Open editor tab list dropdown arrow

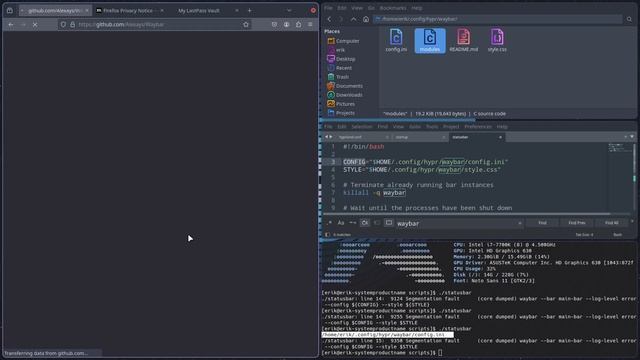tap(632, 137)
